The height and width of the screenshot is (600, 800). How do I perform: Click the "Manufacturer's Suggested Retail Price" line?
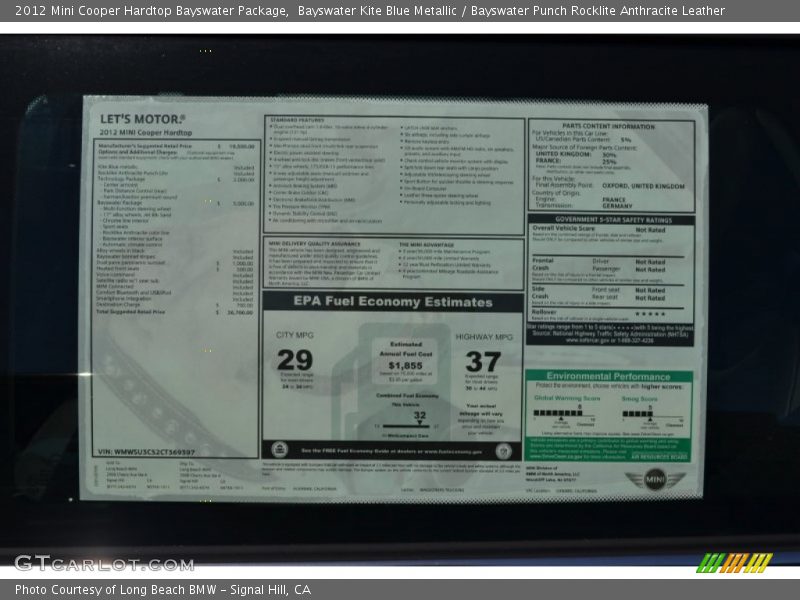176,146
